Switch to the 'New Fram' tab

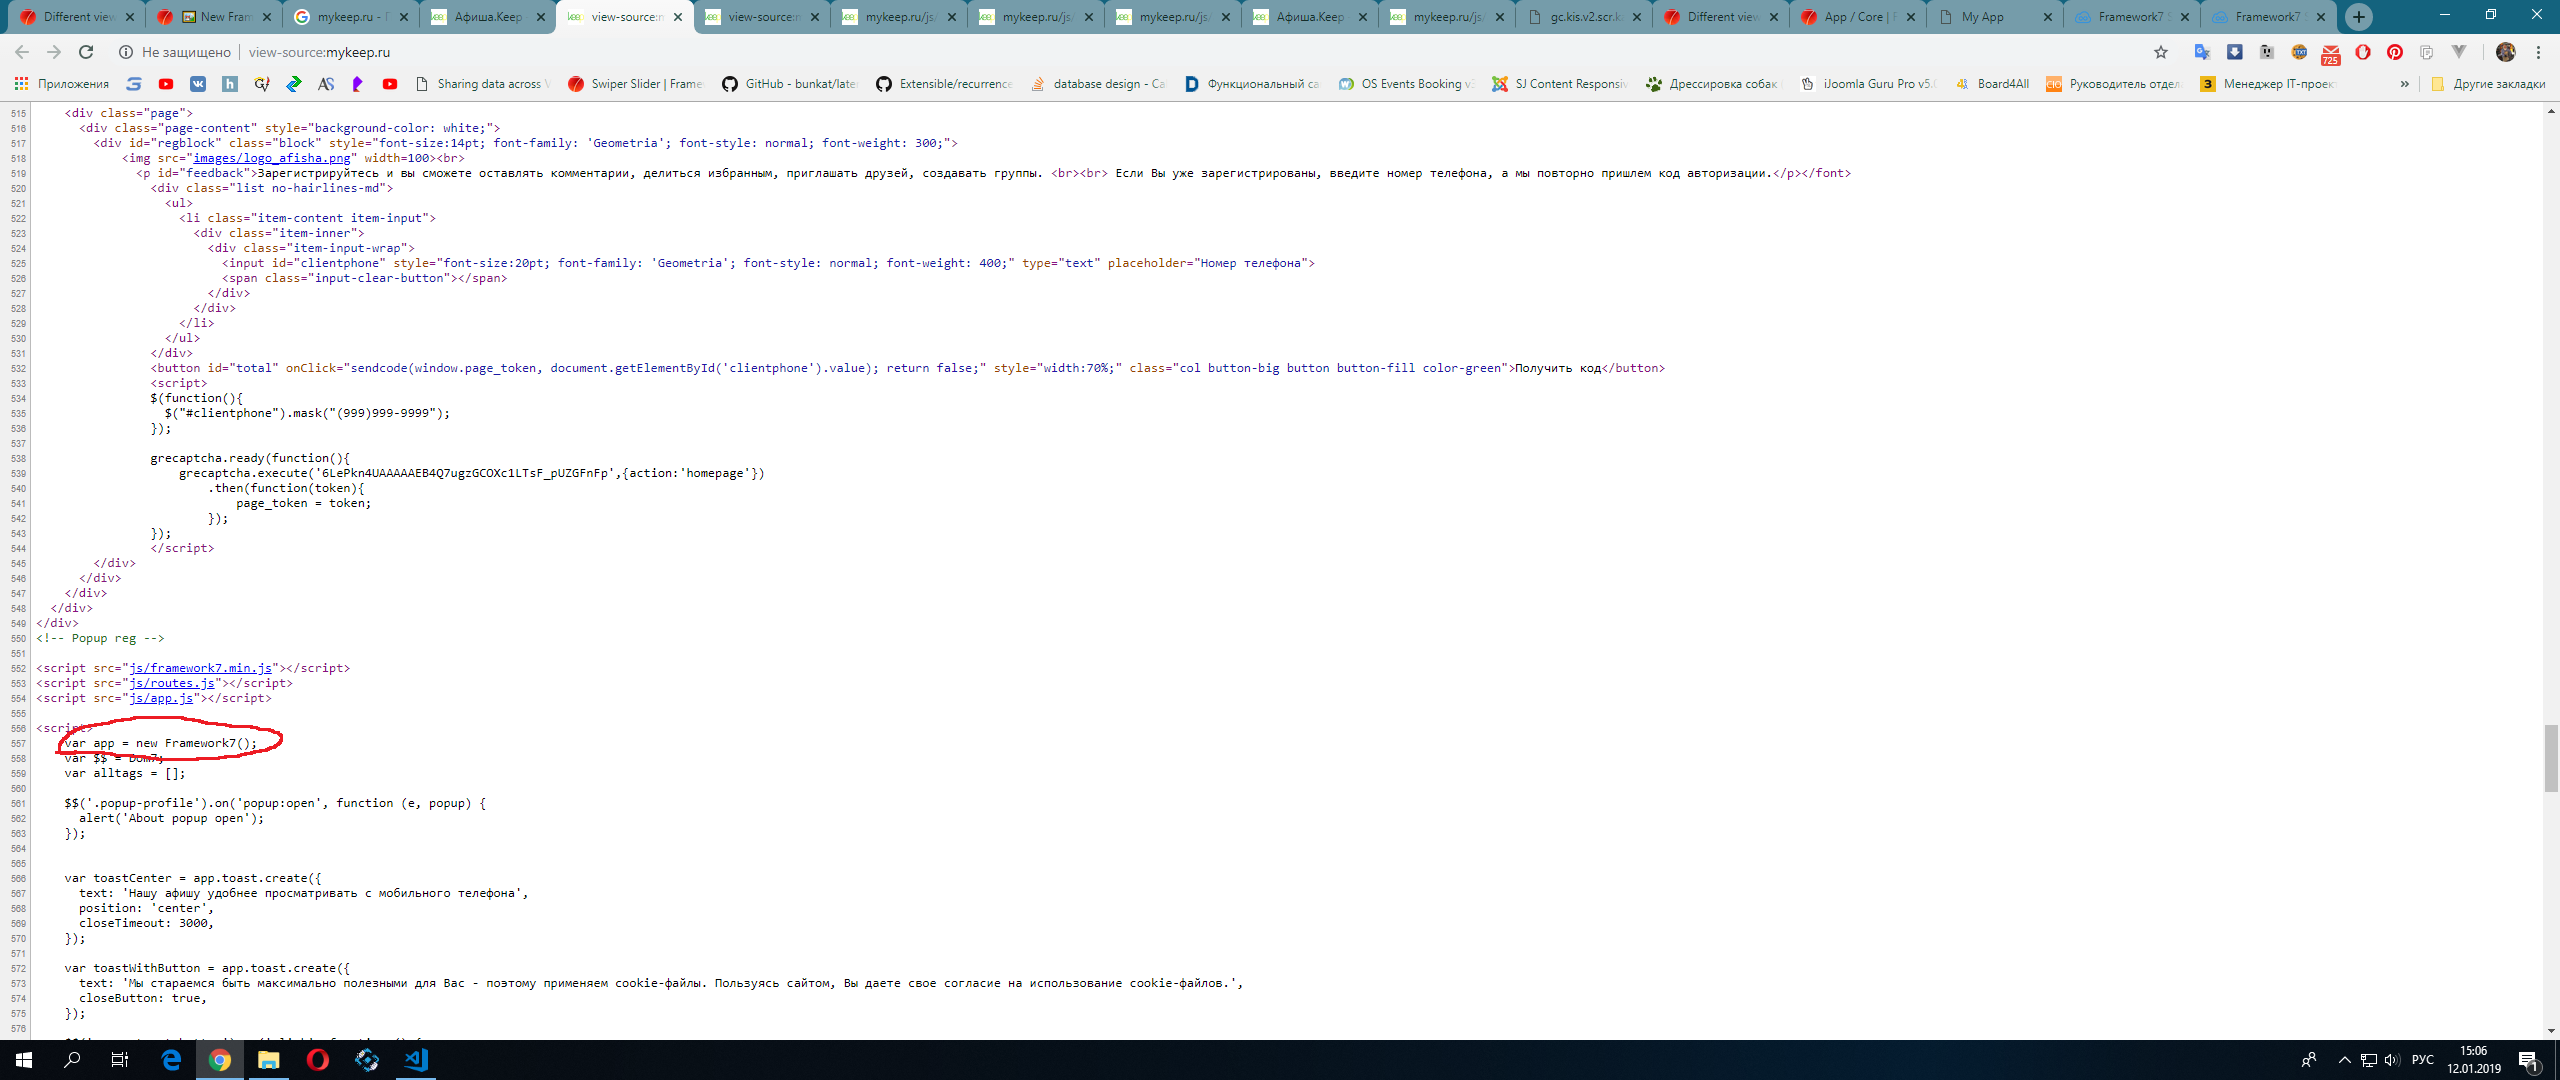click(213, 17)
